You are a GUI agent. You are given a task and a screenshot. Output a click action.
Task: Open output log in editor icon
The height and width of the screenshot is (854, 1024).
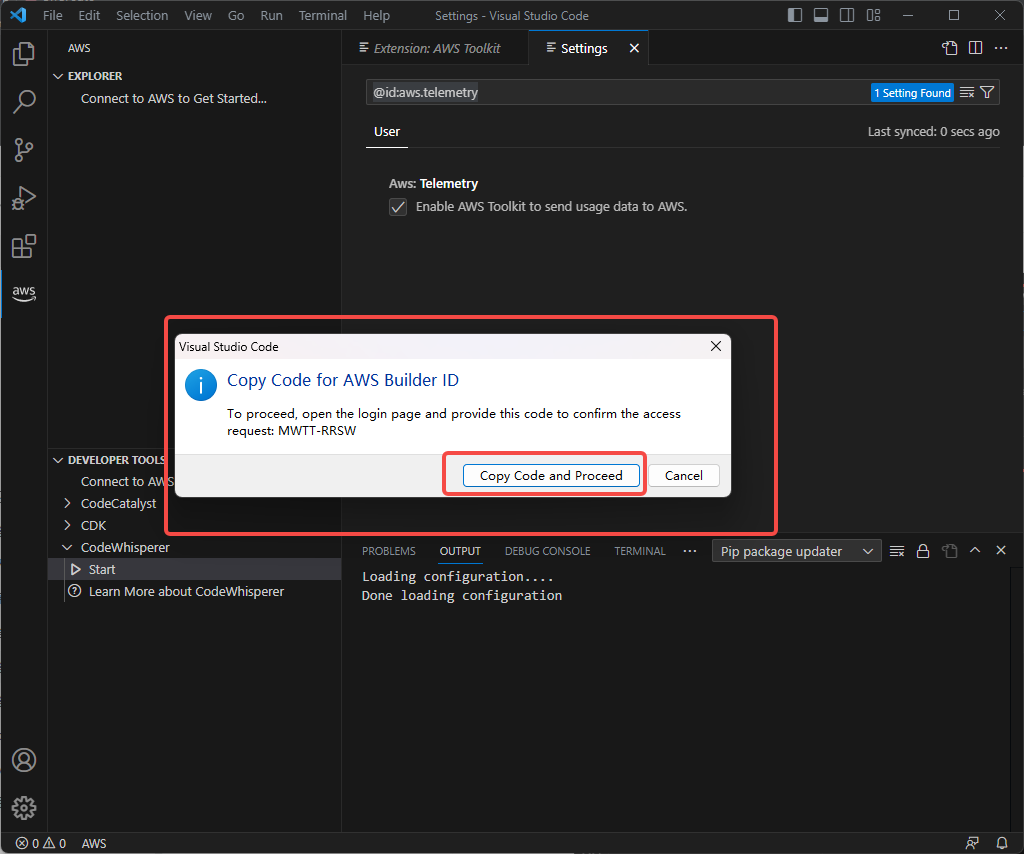(x=950, y=551)
